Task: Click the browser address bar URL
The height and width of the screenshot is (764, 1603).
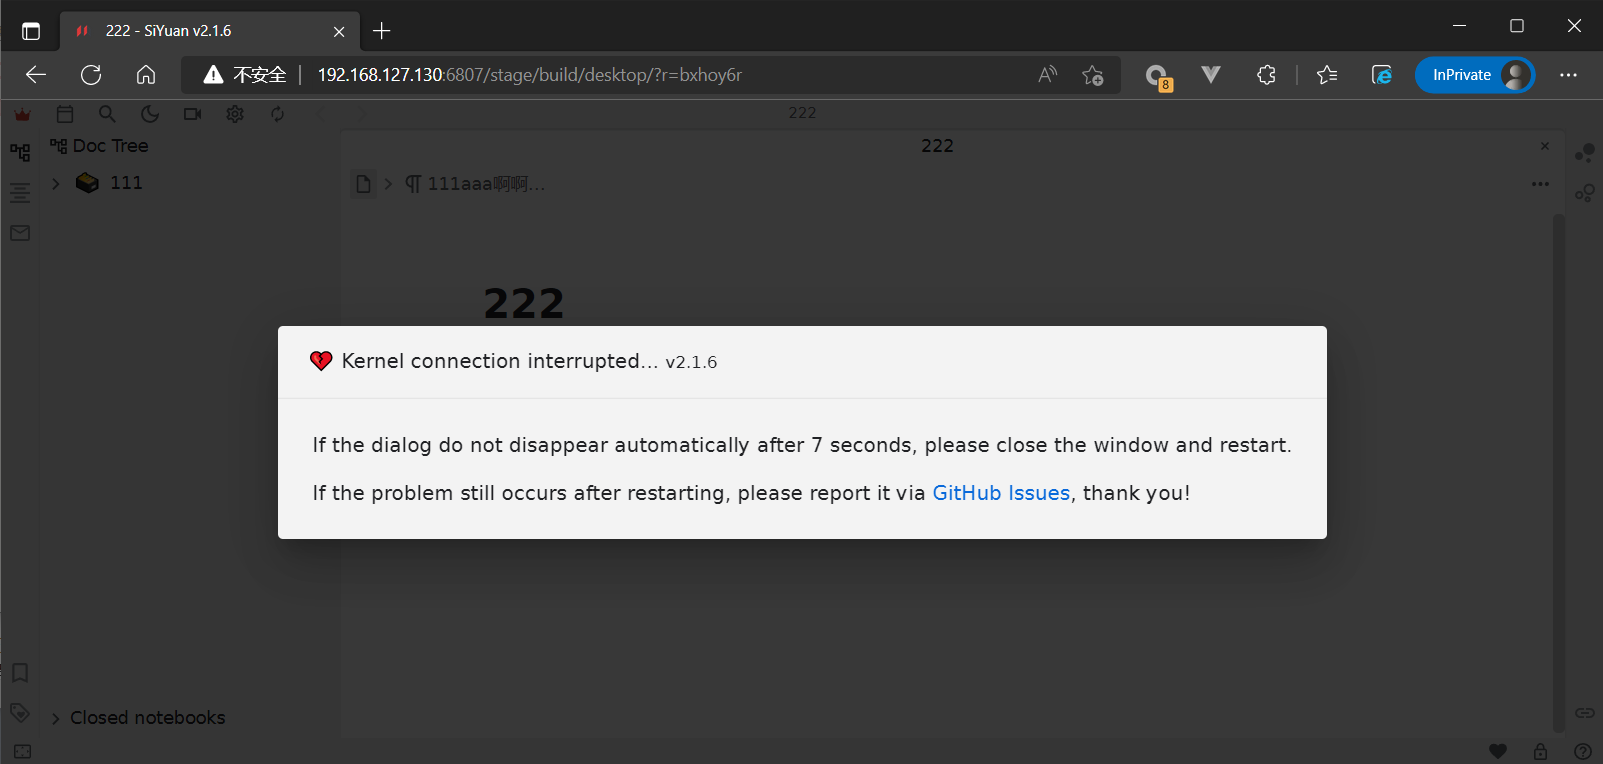Action: (529, 75)
